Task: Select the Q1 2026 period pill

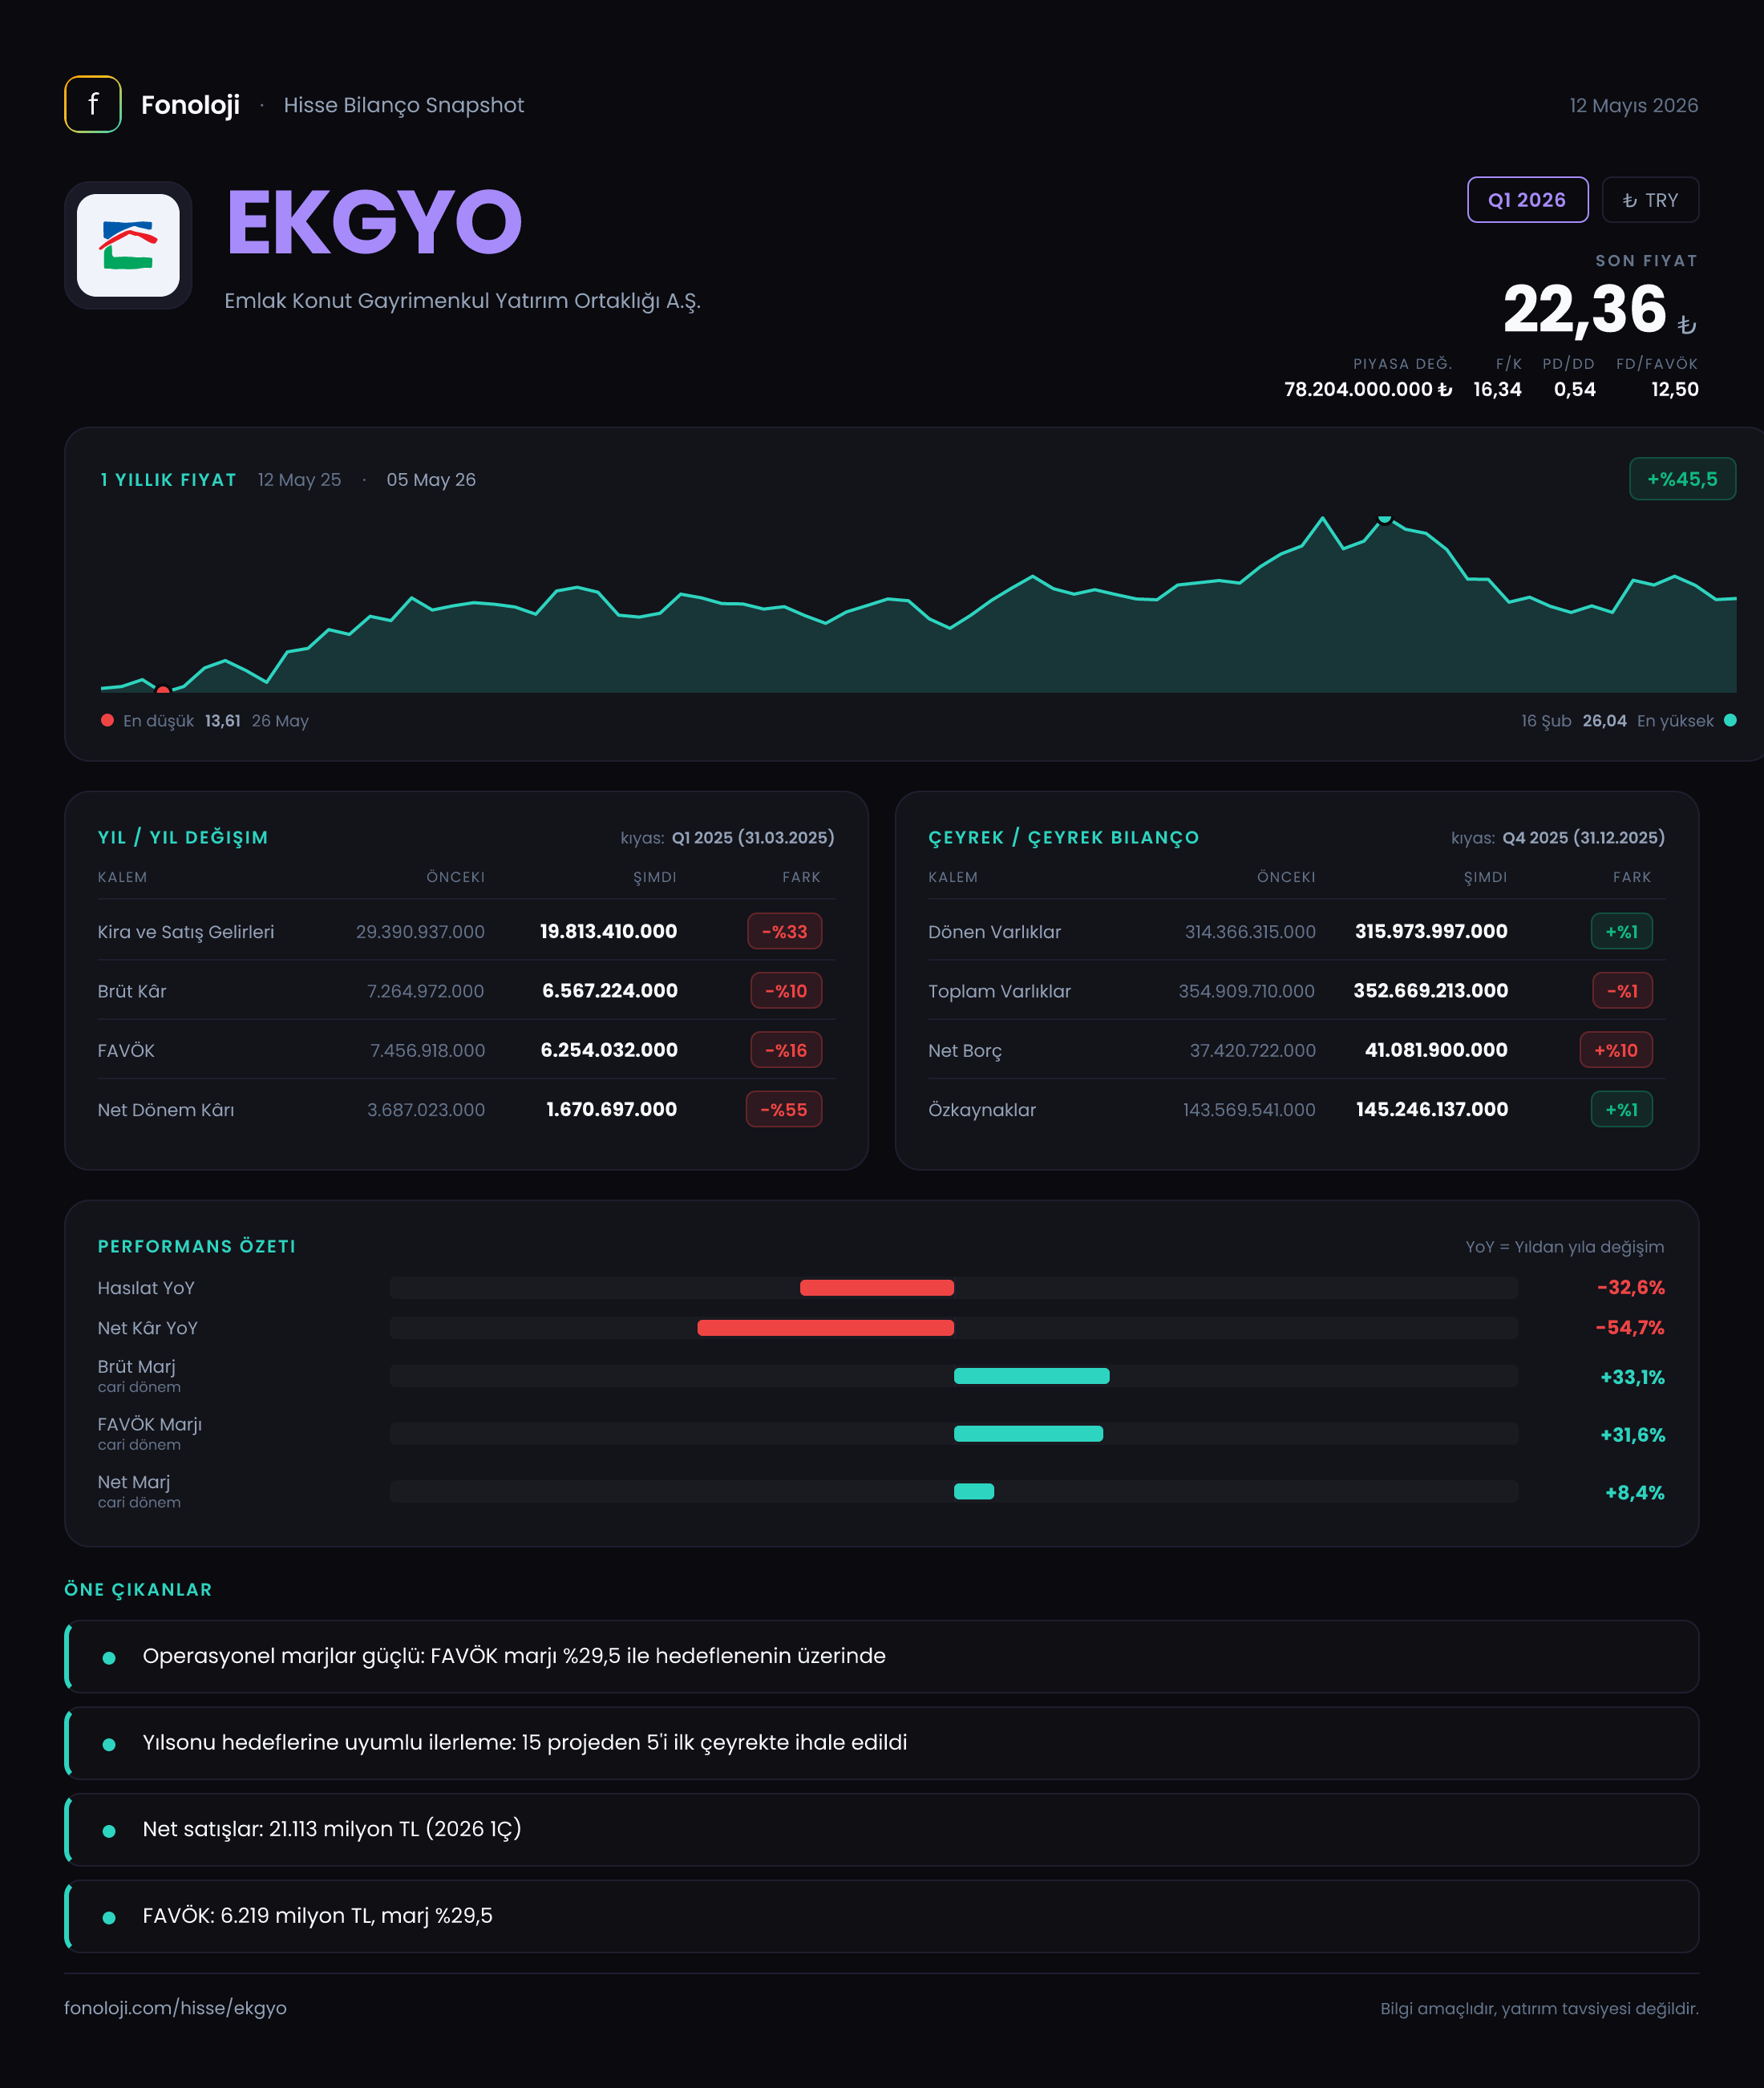Action: [x=1527, y=200]
